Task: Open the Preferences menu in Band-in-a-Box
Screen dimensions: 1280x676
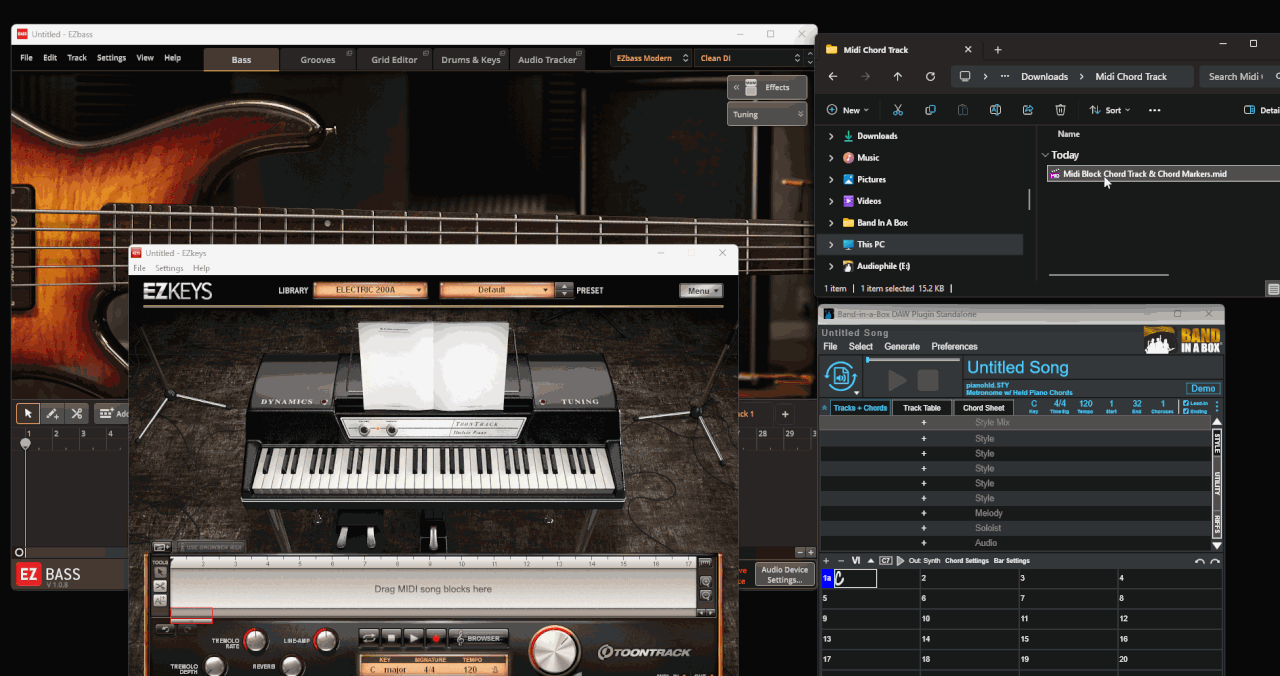Action: coord(955,347)
